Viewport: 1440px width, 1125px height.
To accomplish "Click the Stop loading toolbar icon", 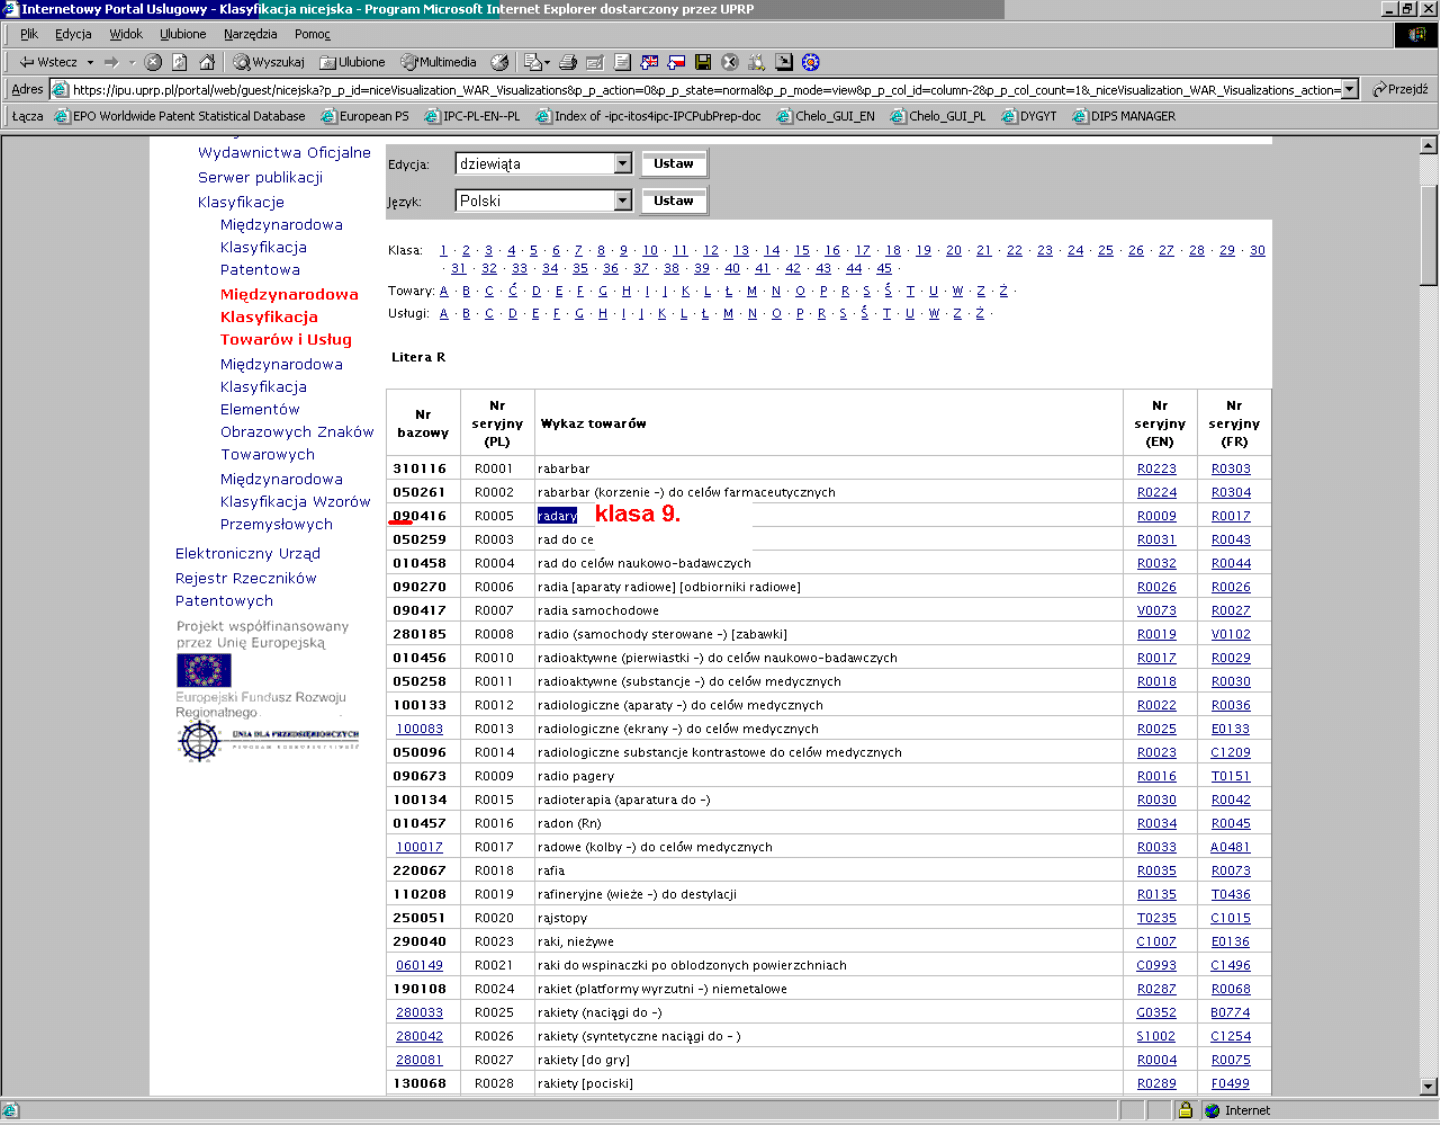I will (153, 62).
